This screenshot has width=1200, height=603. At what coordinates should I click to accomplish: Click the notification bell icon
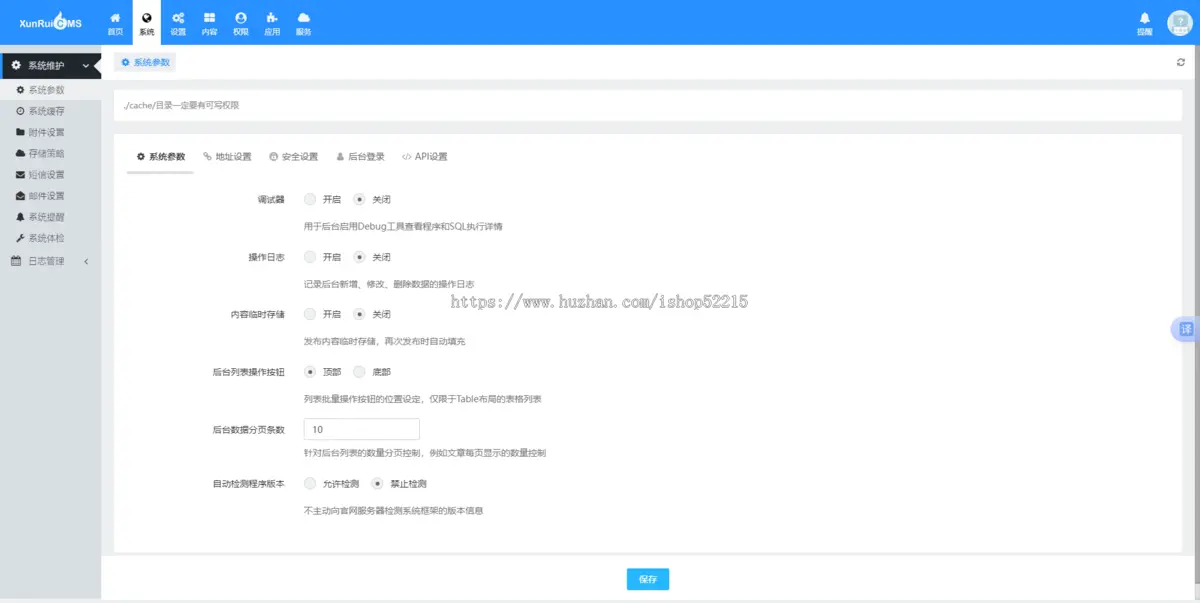[x=1144, y=16]
